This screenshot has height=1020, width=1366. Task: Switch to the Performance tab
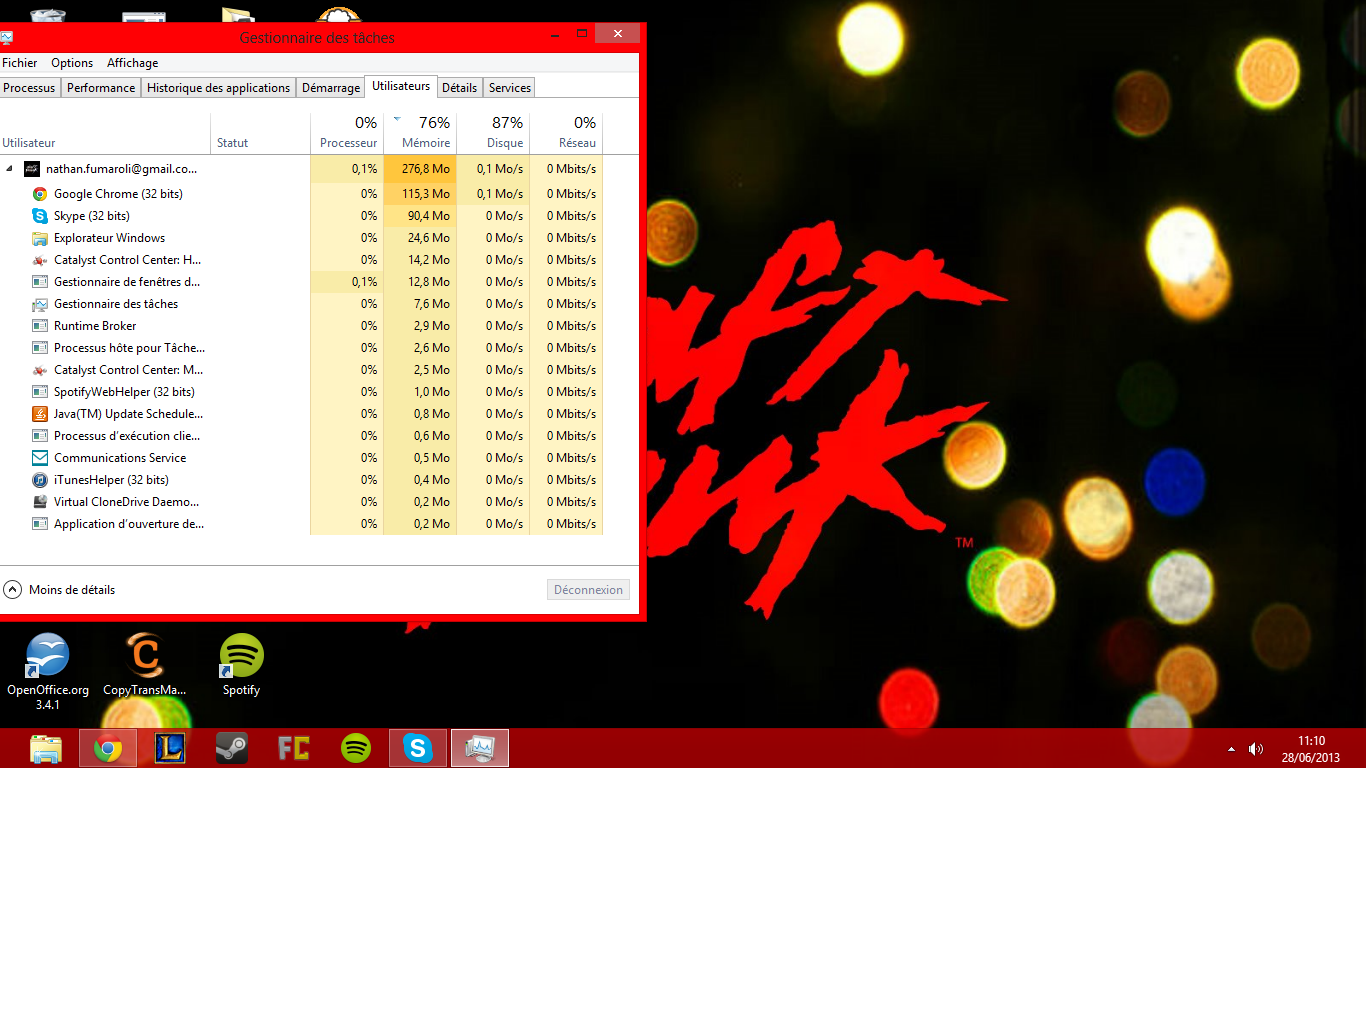click(101, 88)
